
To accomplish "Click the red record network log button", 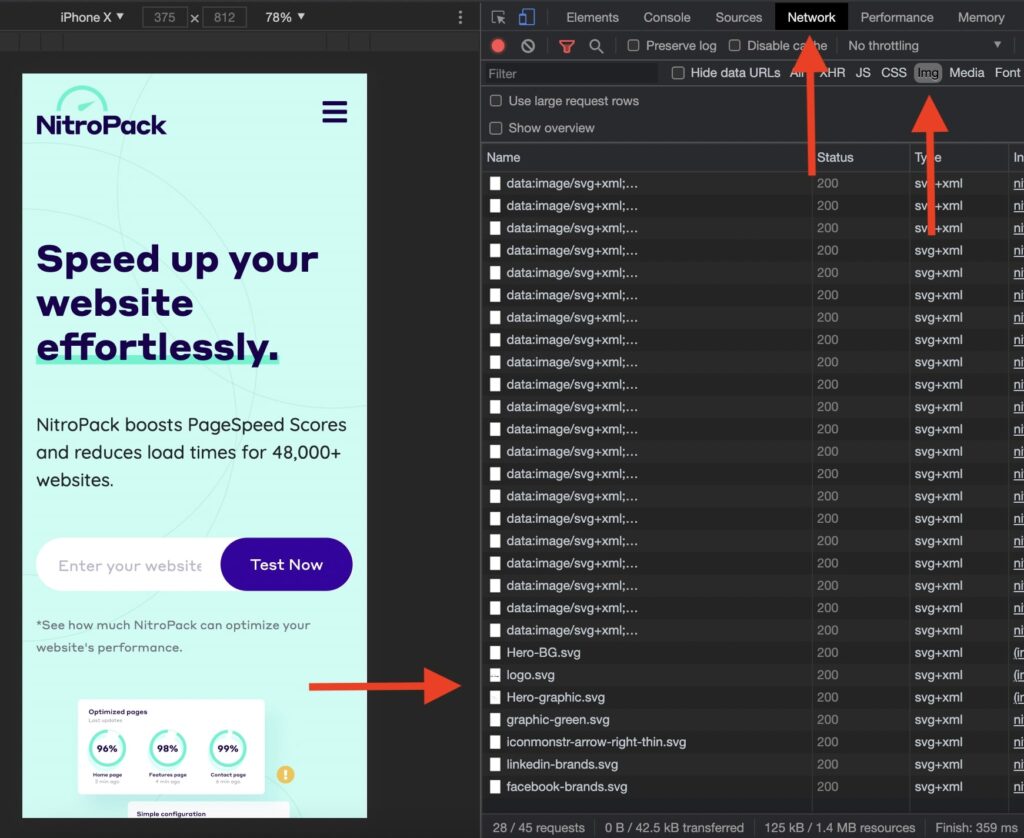I will [498, 46].
